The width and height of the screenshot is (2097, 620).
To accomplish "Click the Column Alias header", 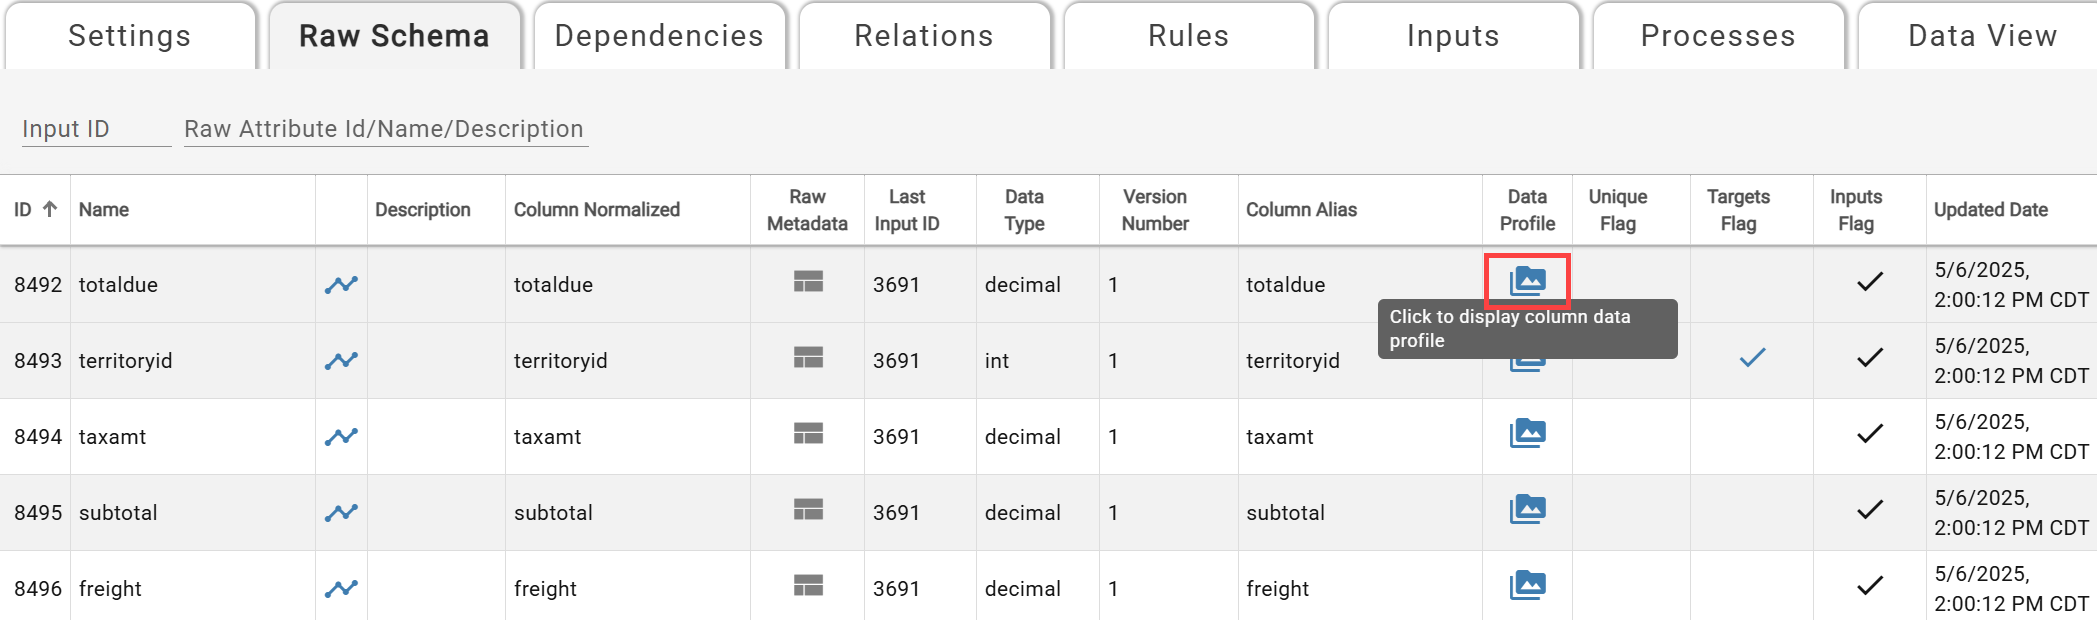I will (x=1301, y=210).
